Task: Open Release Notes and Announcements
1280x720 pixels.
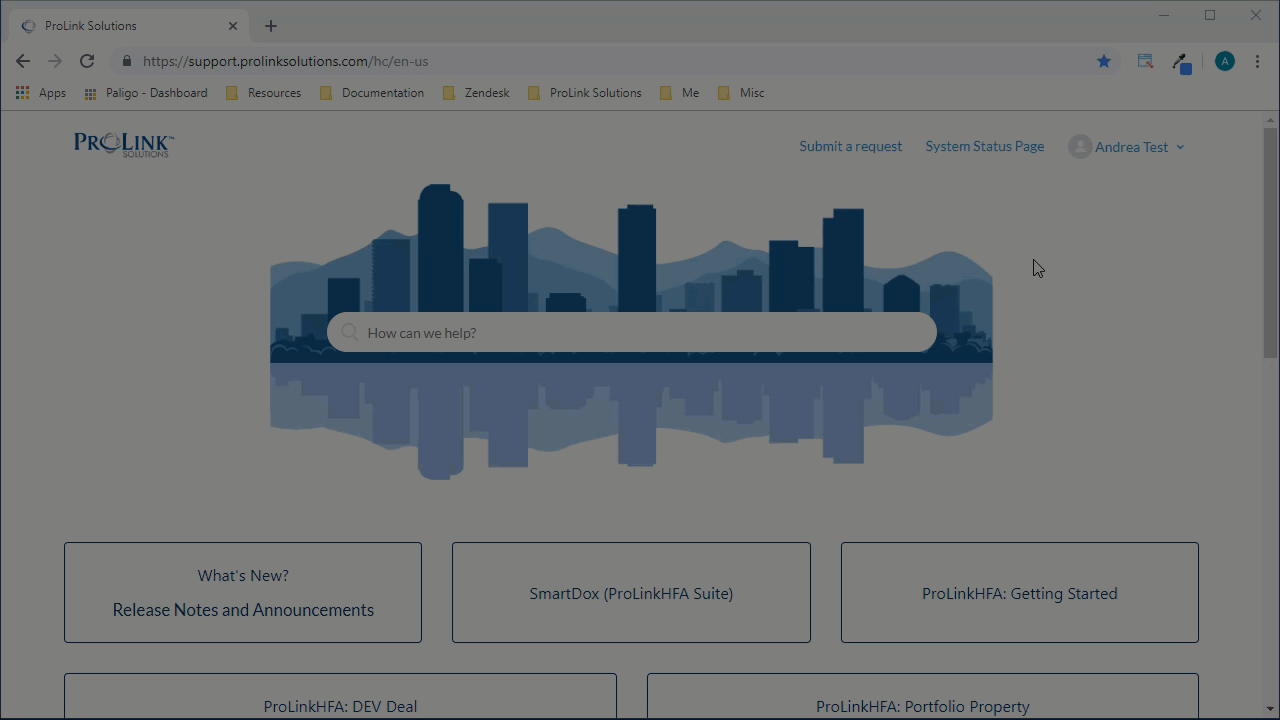Action: coord(242,609)
